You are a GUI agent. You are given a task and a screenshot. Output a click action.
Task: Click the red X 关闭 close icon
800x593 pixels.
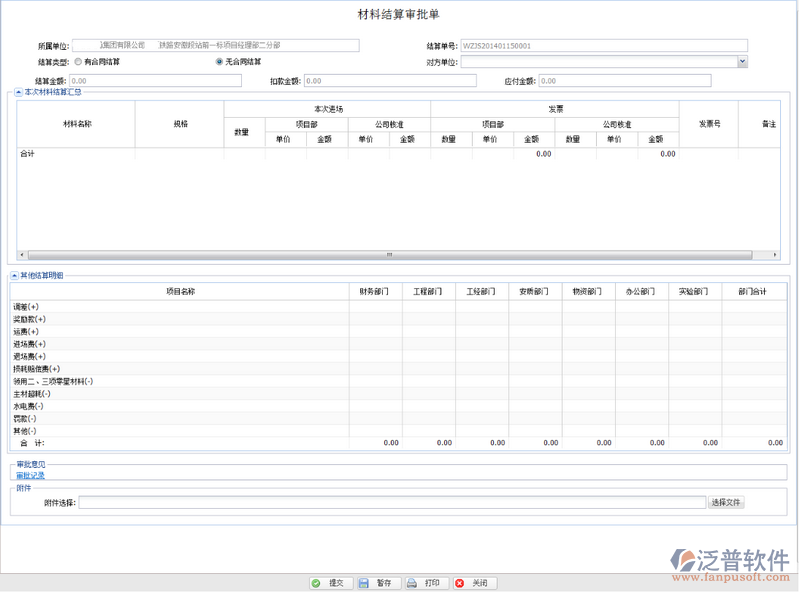pos(460,583)
